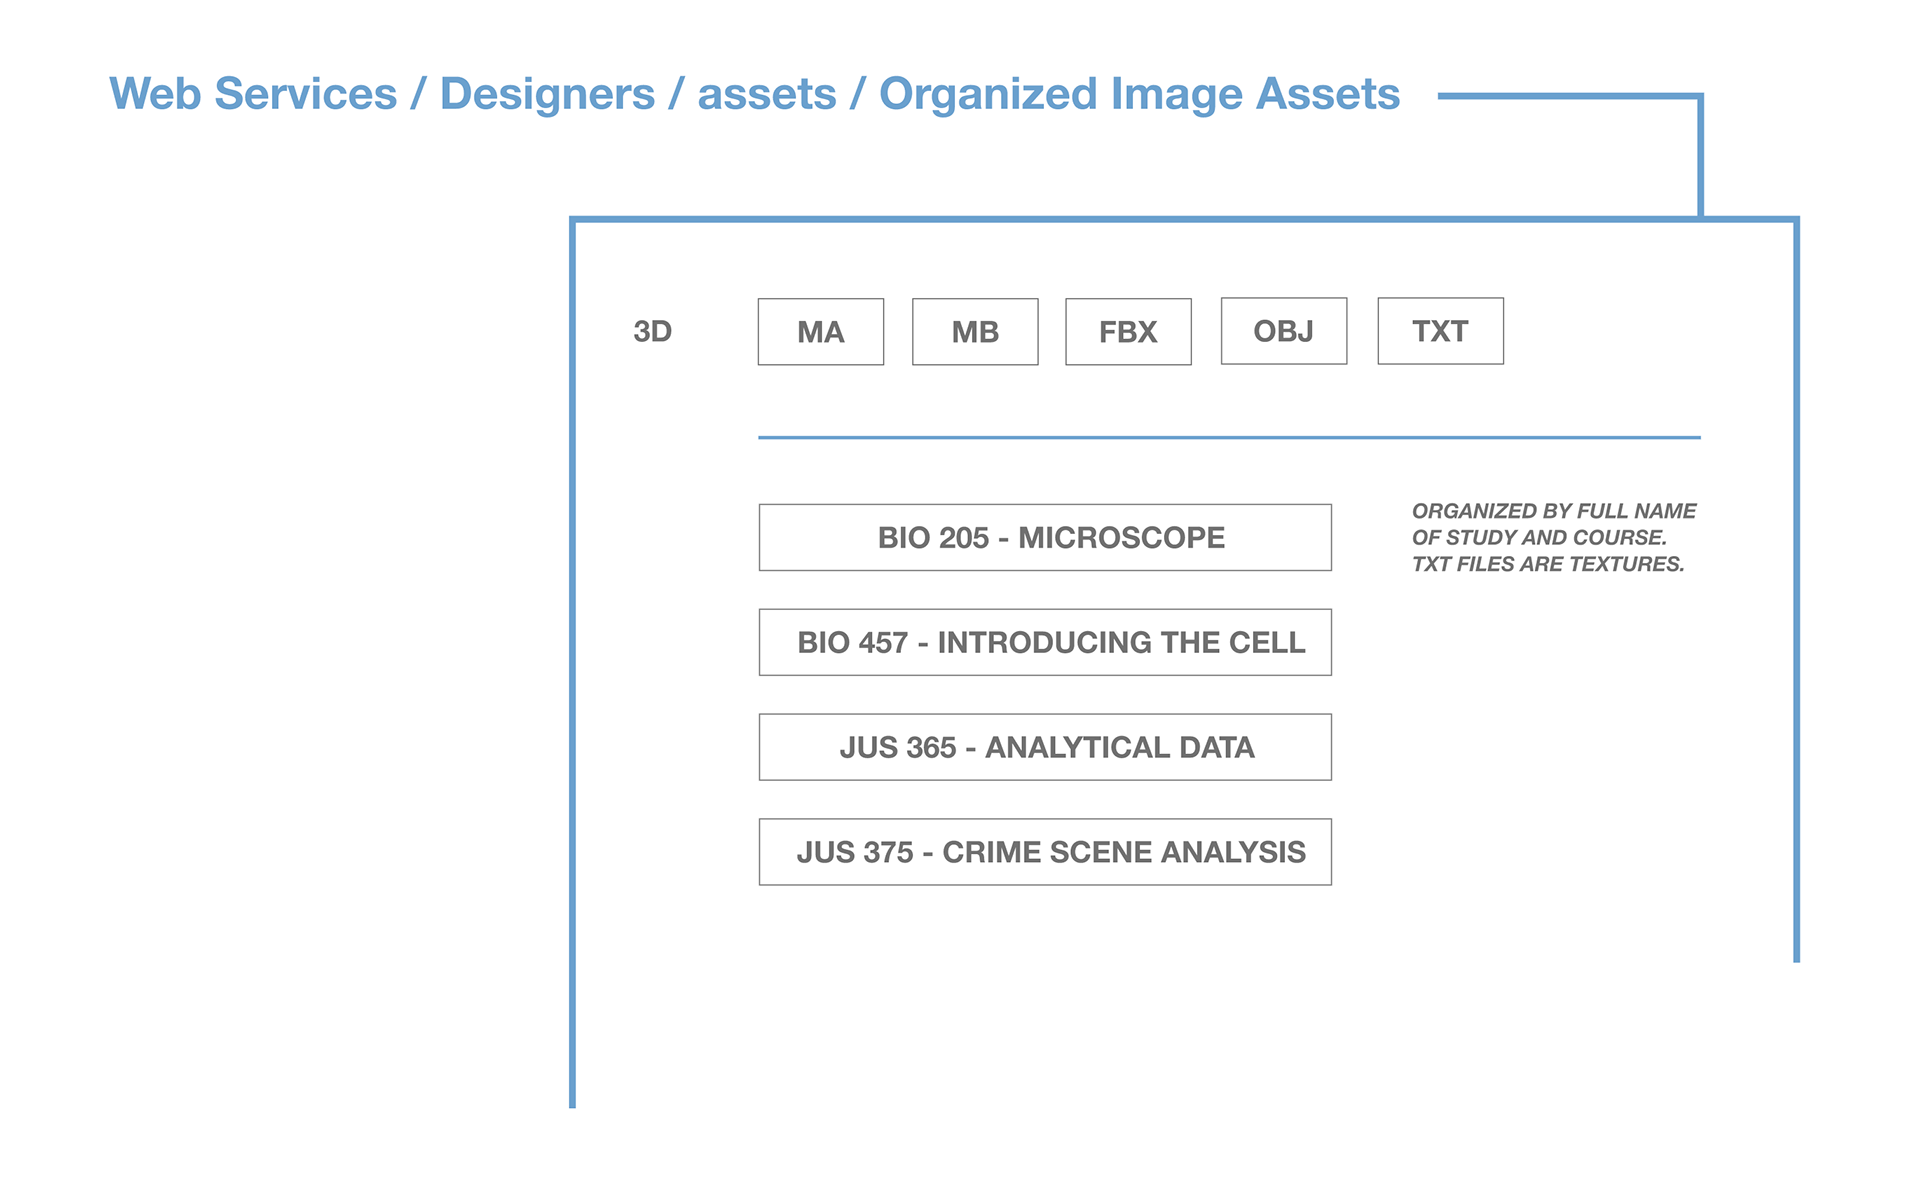Click the connector line beside the breadcrumb title
Viewport: 1920px width, 1191px height.
click(1570, 96)
